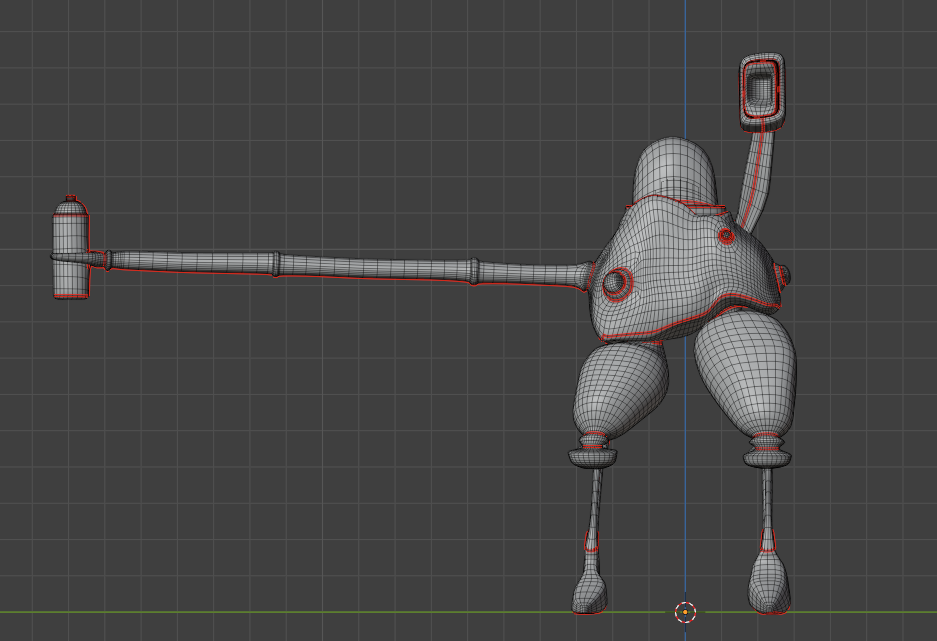Click the middle joint ring on the long arm
Image resolution: width=937 pixels, height=641 pixels.
[x=275, y=264]
